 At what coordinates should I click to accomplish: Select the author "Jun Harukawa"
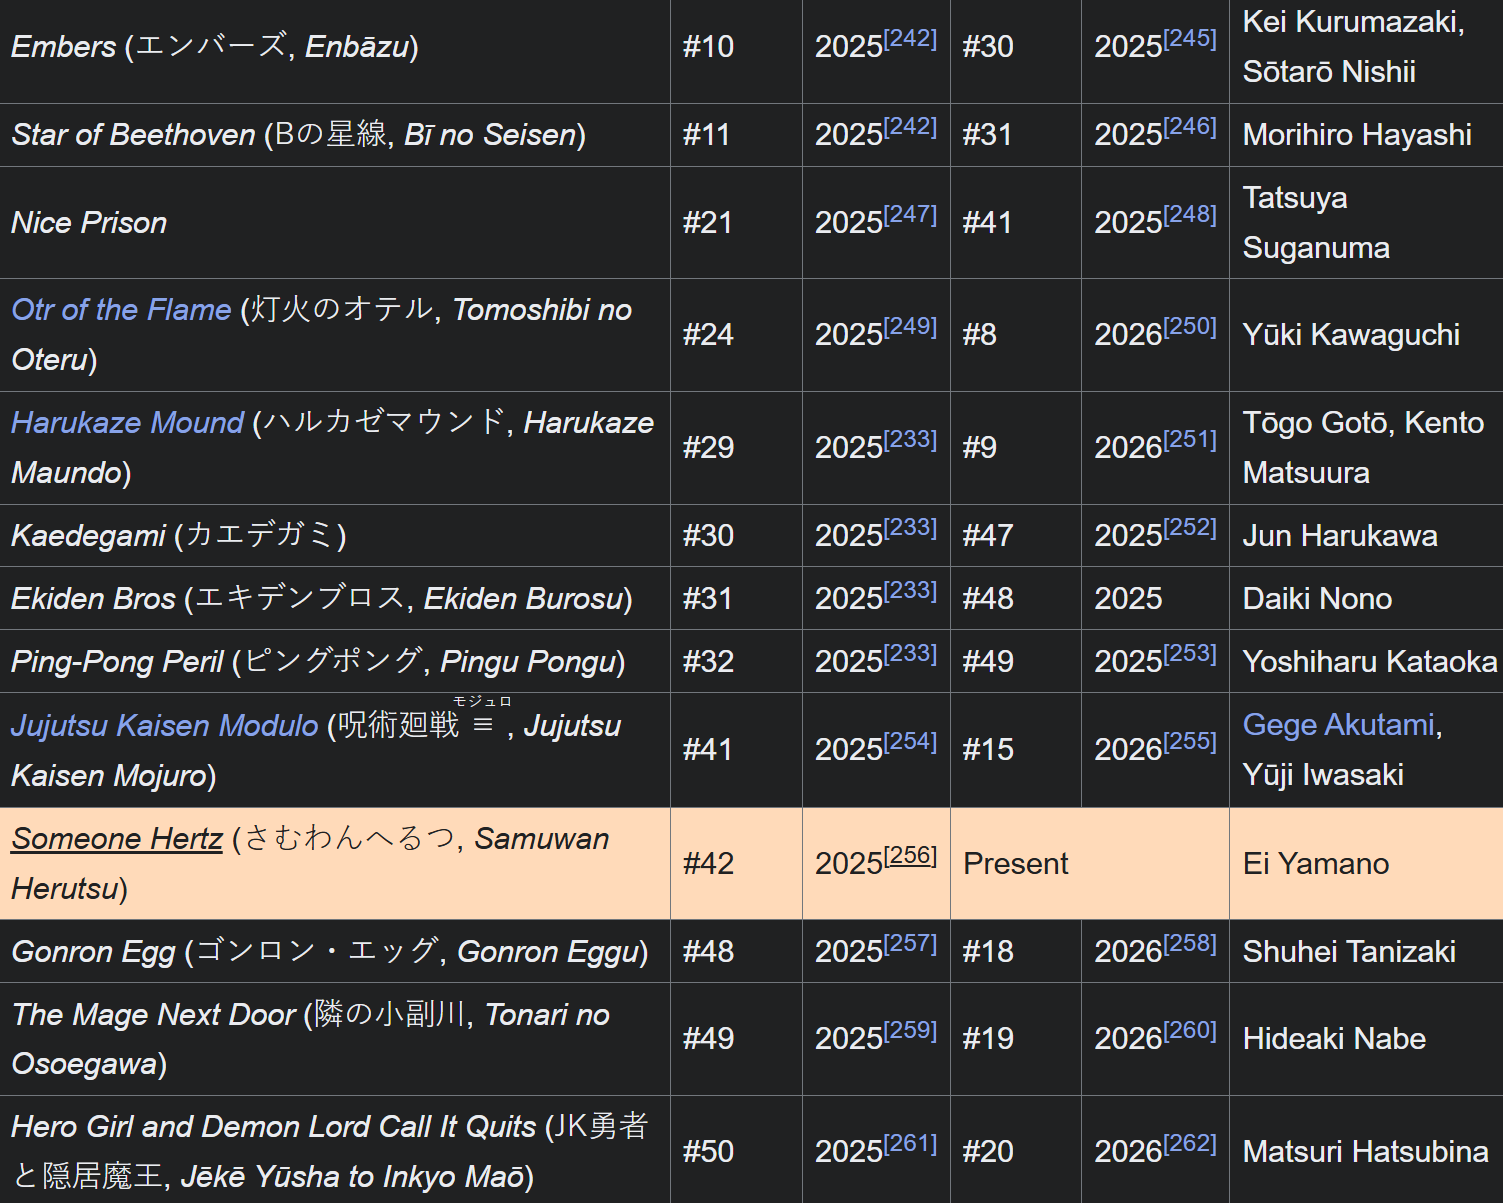(x=1340, y=536)
